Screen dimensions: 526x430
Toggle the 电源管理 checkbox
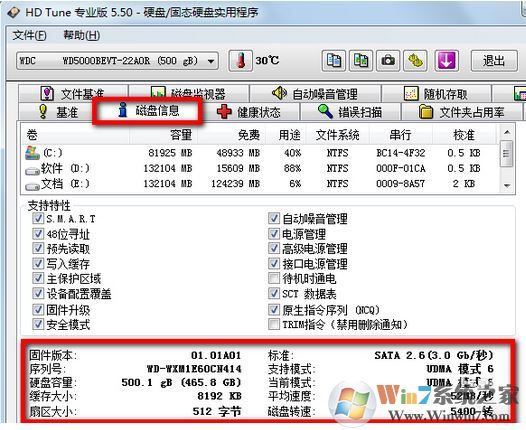(274, 233)
